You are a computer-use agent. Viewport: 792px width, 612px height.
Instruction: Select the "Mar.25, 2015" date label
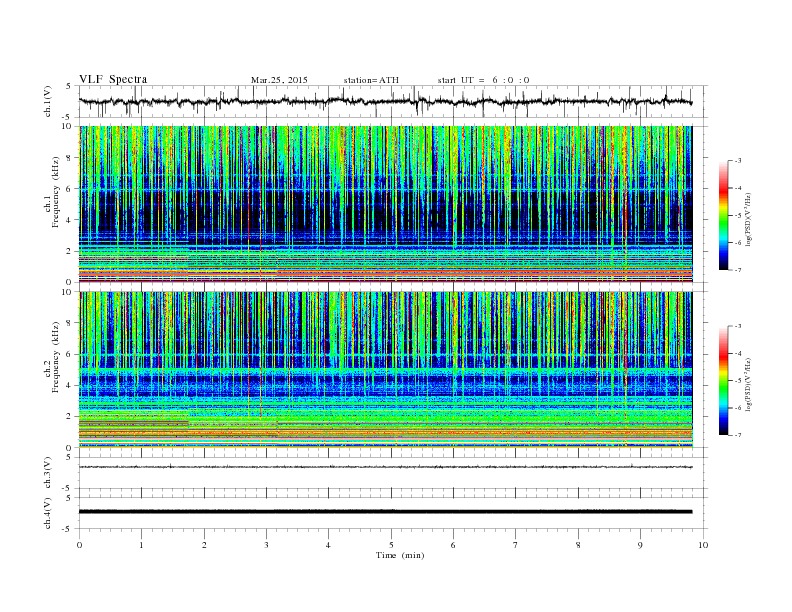(x=279, y=80)
